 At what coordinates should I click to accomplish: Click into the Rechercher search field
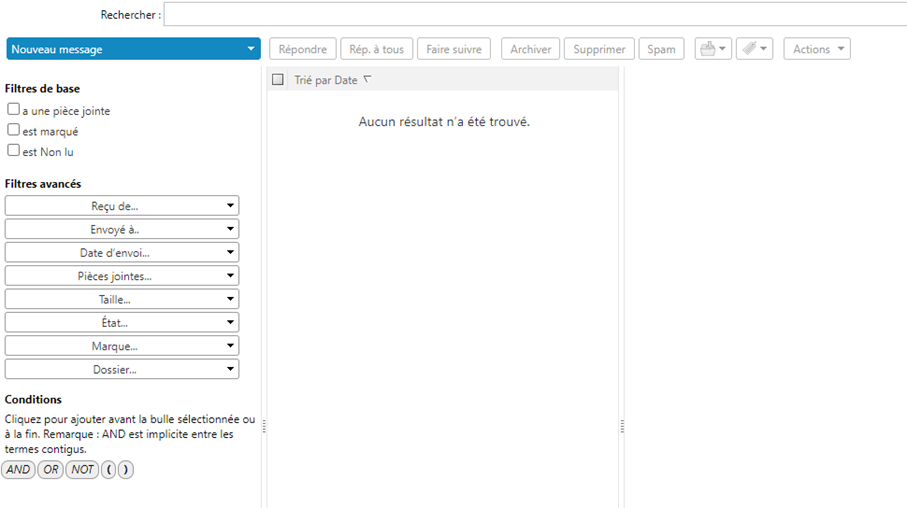[x=535, y=15]
